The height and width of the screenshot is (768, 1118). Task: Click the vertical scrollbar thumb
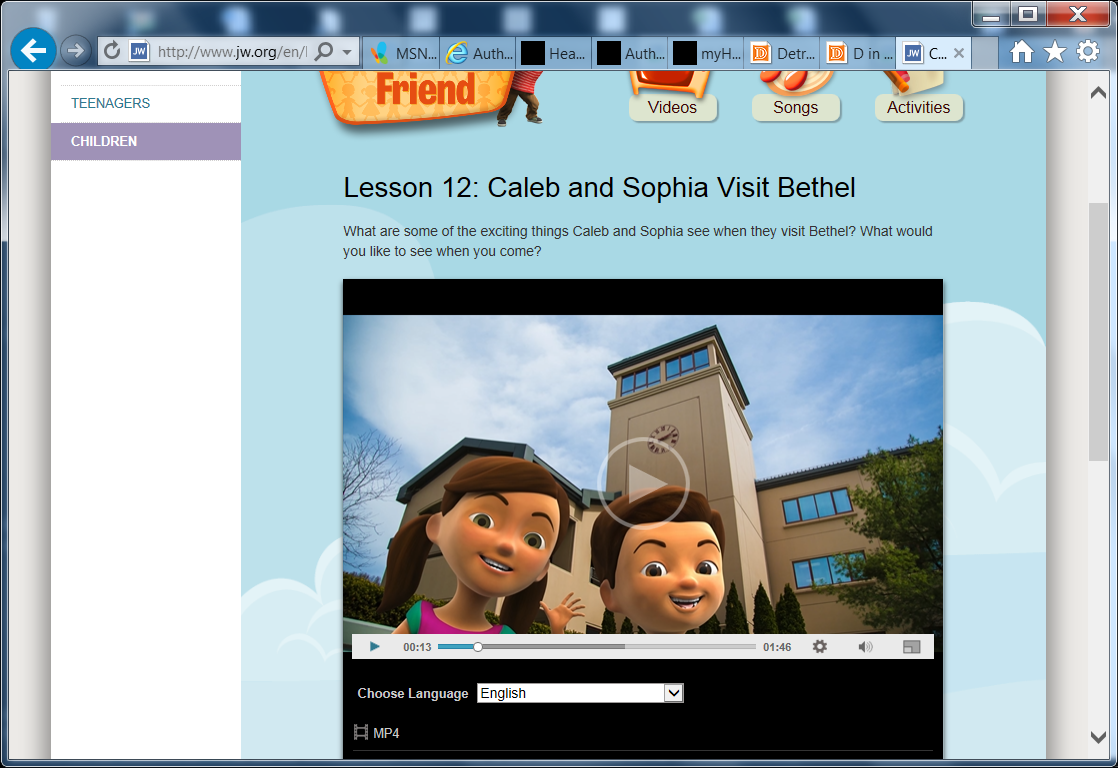tap(1098, 332)
